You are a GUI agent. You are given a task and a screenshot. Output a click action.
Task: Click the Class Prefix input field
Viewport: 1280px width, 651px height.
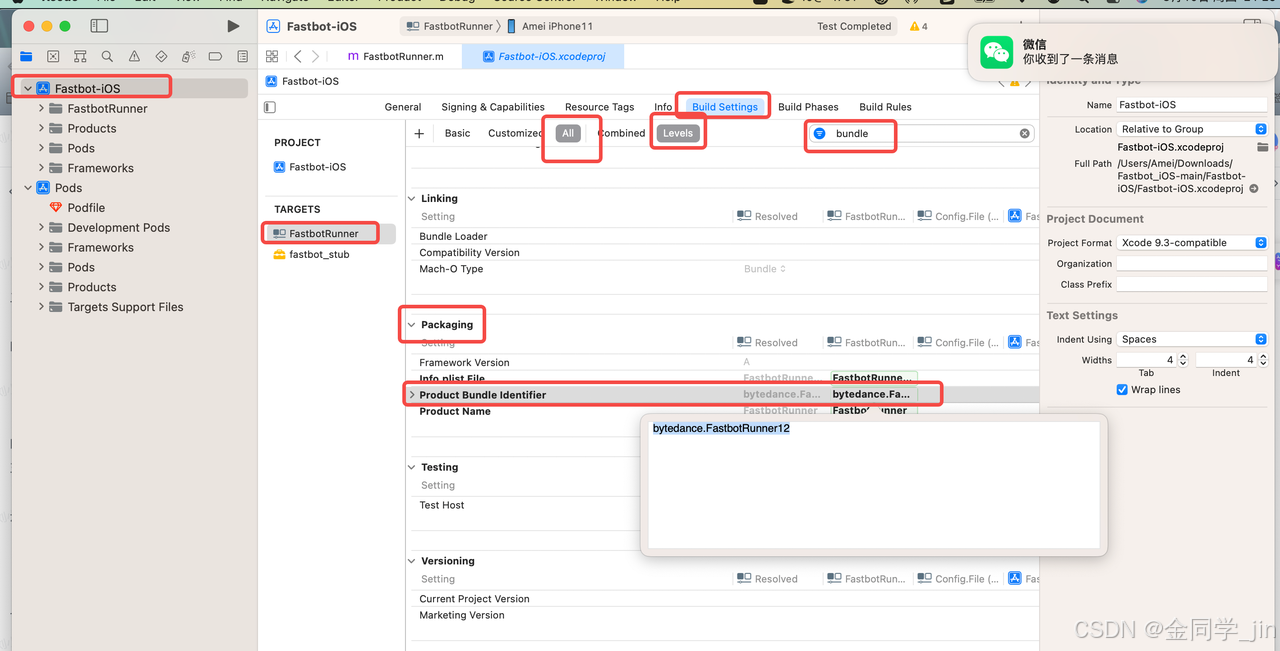click(x=1192, y=285)
